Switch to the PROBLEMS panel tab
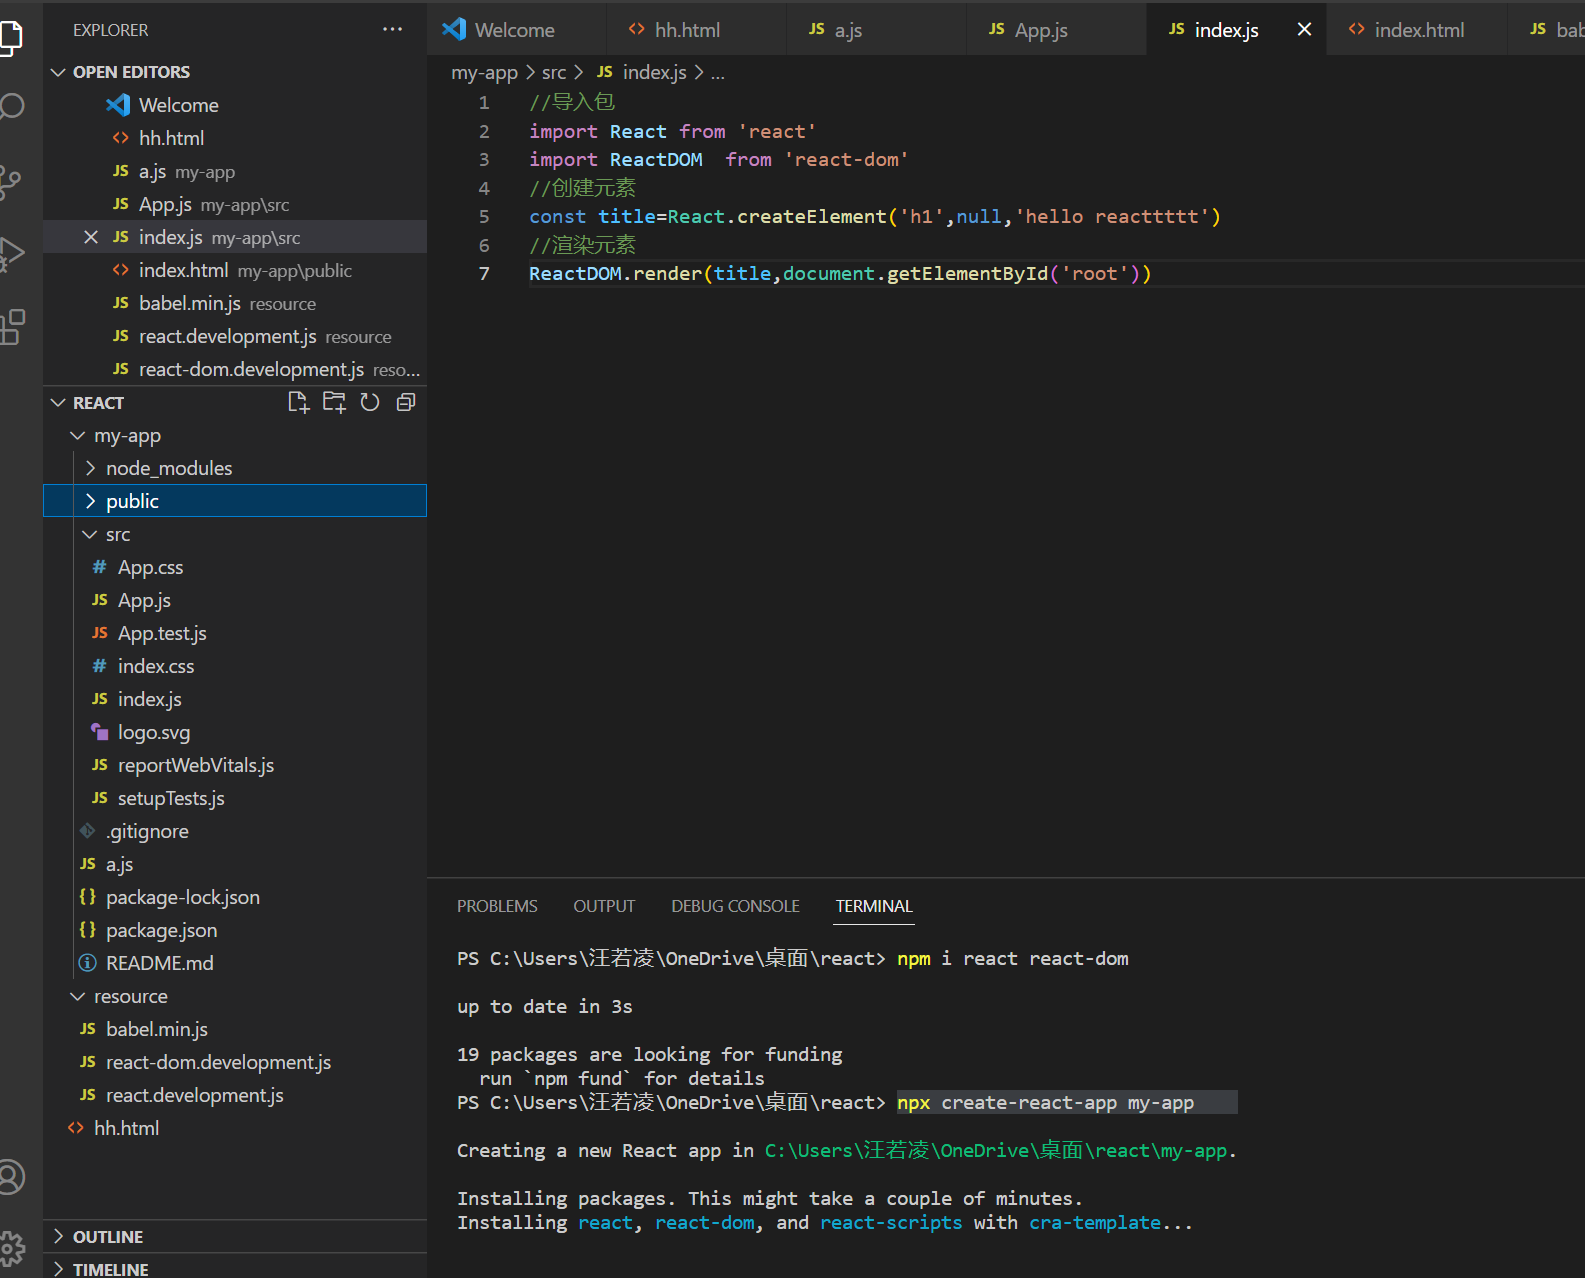 pos(497,906)
